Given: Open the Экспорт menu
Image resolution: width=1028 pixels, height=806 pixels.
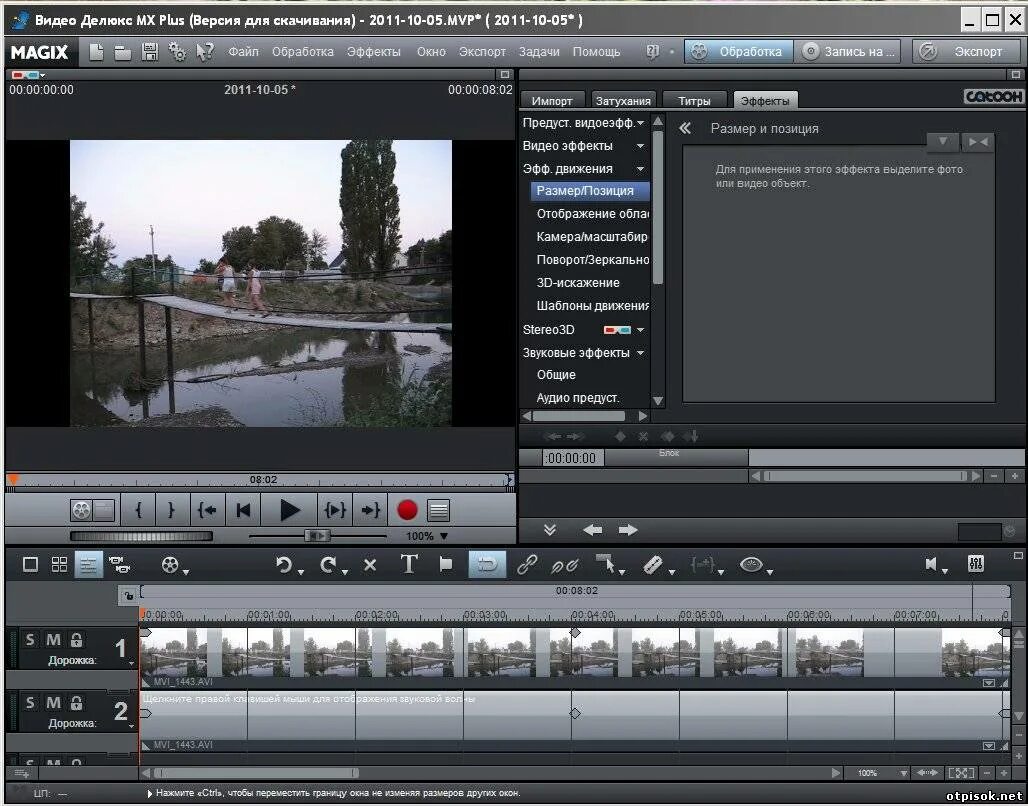Looking at the screenshot, I should click(x=483, y=52).
